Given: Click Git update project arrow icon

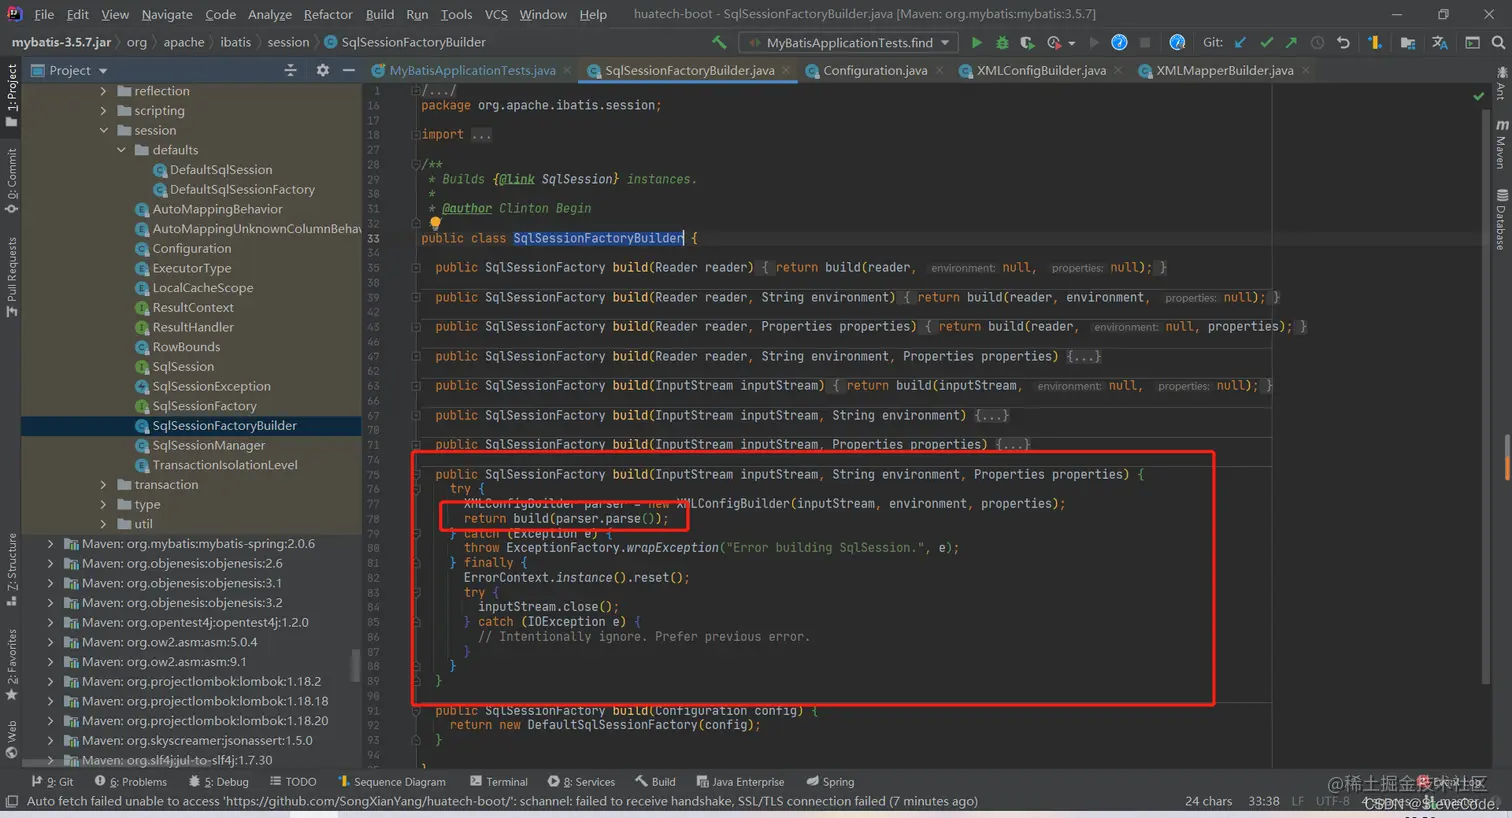Looking at the screenshot, I should point(1240,43).
